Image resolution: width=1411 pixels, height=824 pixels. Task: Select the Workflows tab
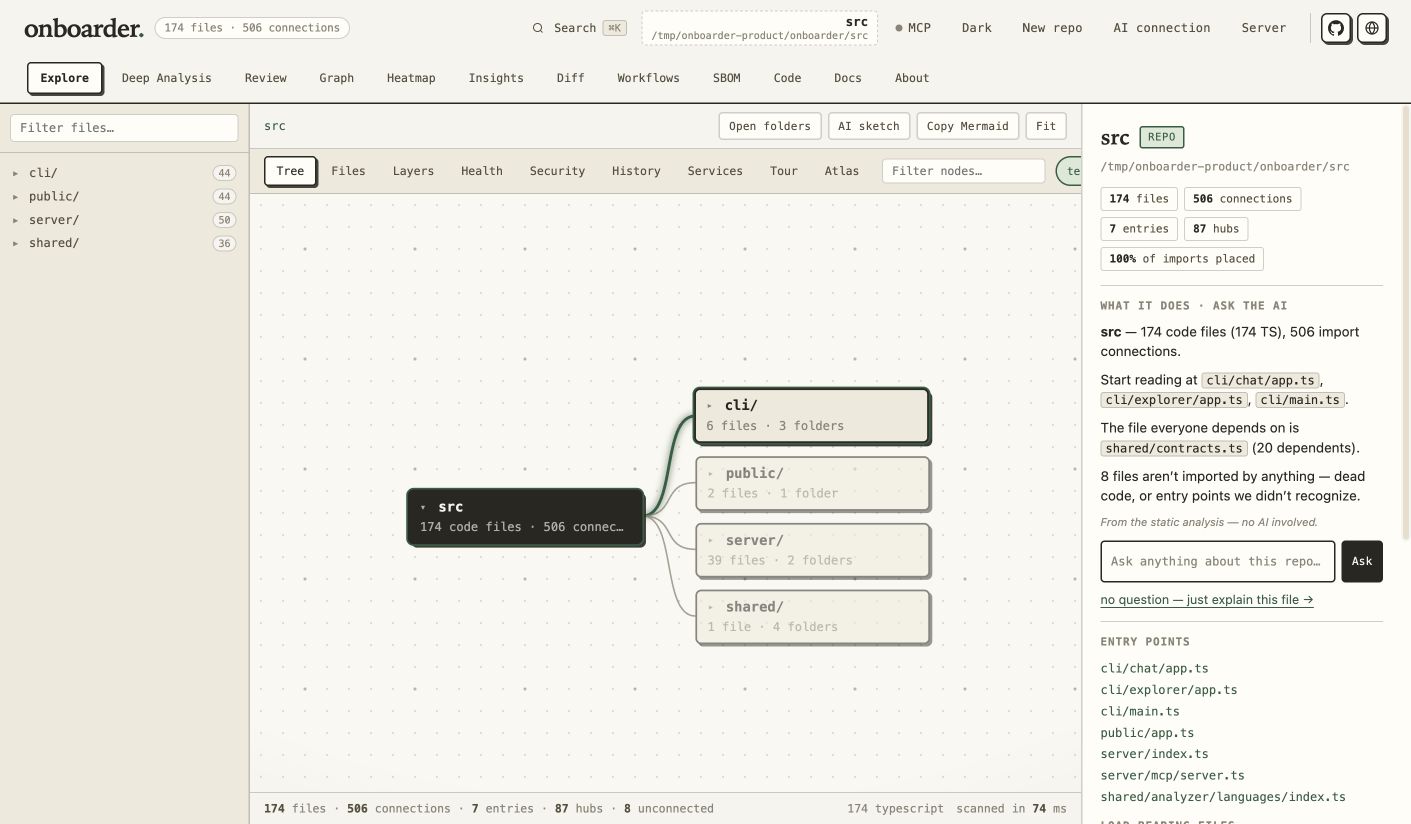pyautogui.click(x=648, y=78)
